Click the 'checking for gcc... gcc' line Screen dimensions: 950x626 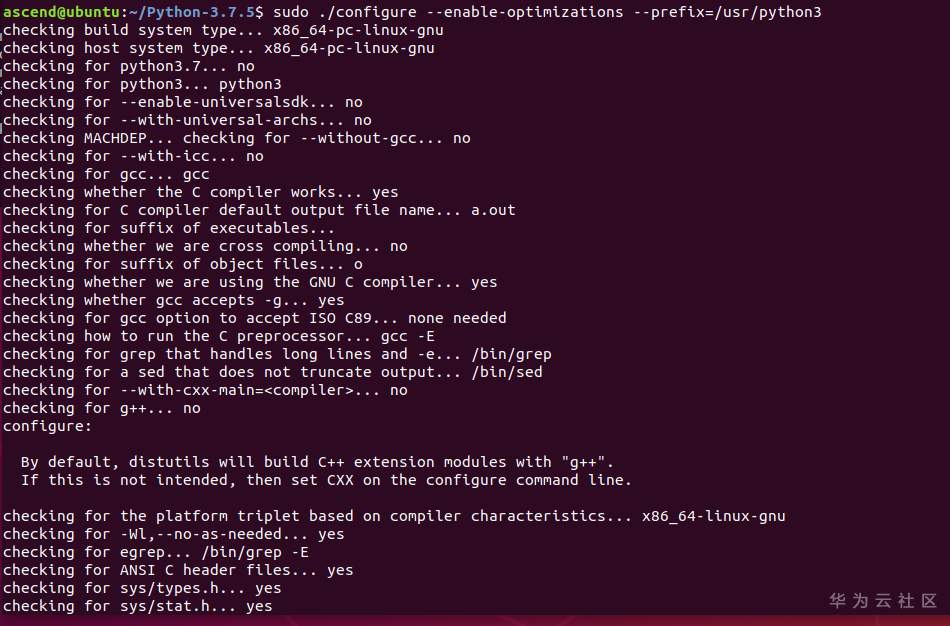point(106,175)
